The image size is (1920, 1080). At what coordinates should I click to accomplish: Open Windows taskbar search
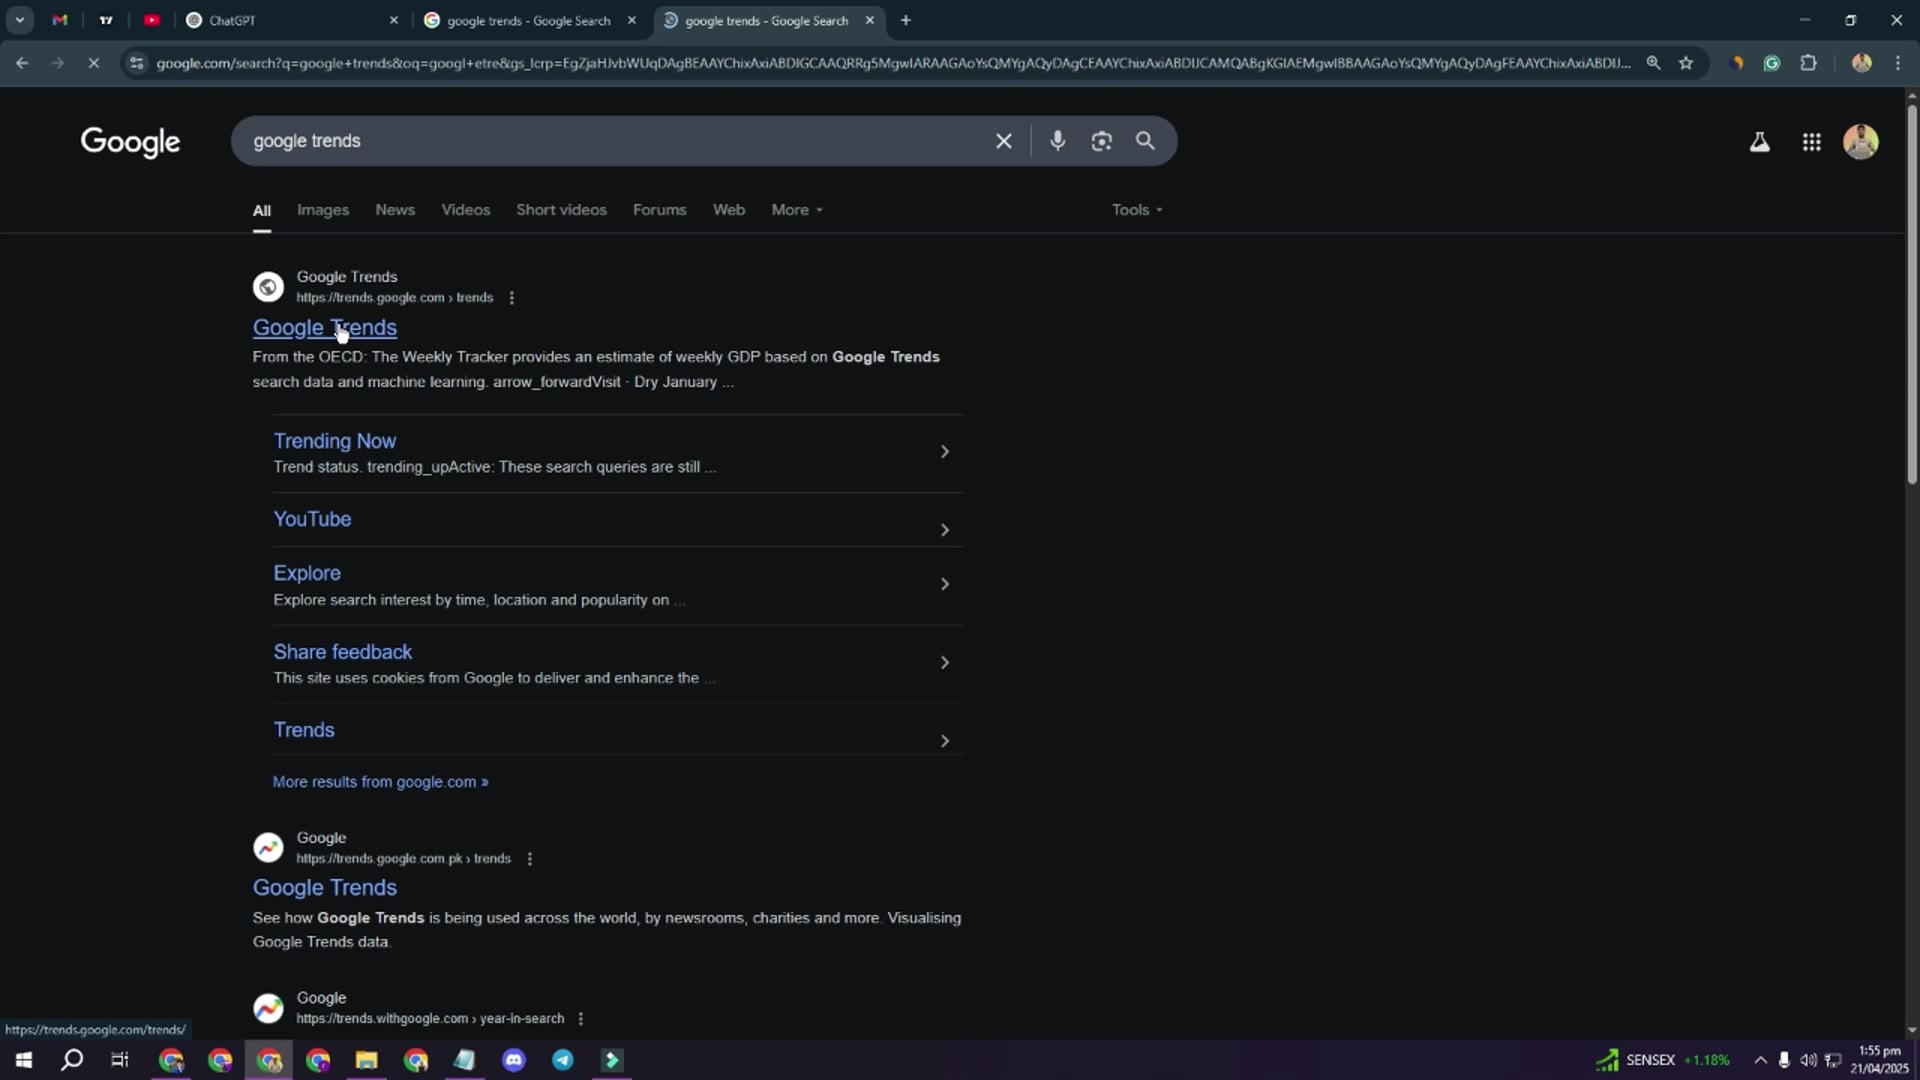[x=71, y=1060]
